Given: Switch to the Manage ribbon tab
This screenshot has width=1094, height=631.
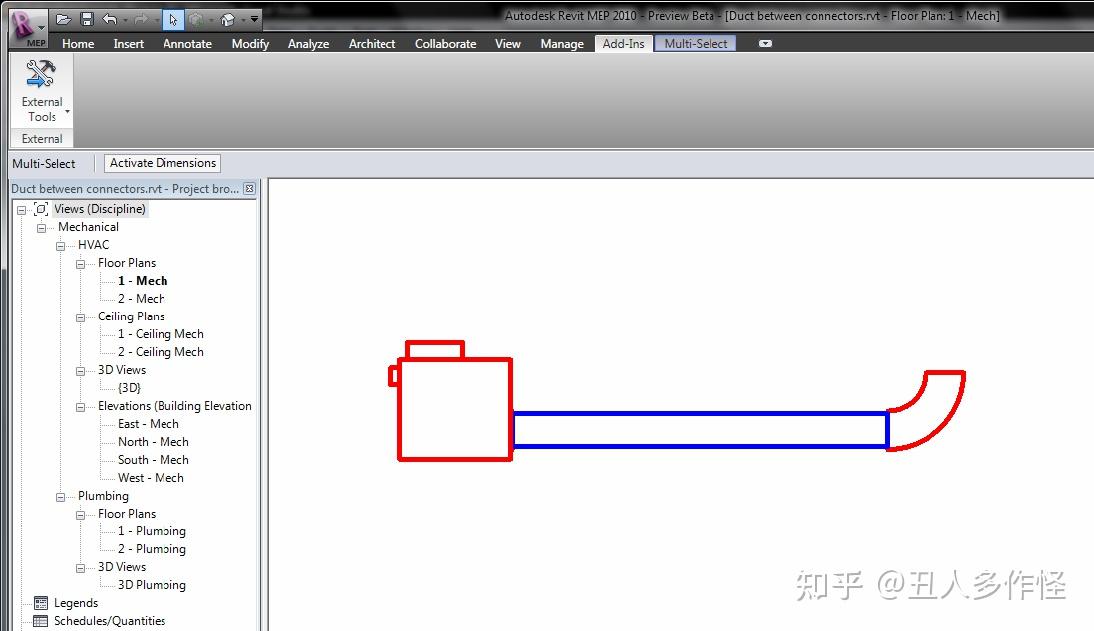Looking at the screenshot, I should pyautogui.click(x=561, y=43).
